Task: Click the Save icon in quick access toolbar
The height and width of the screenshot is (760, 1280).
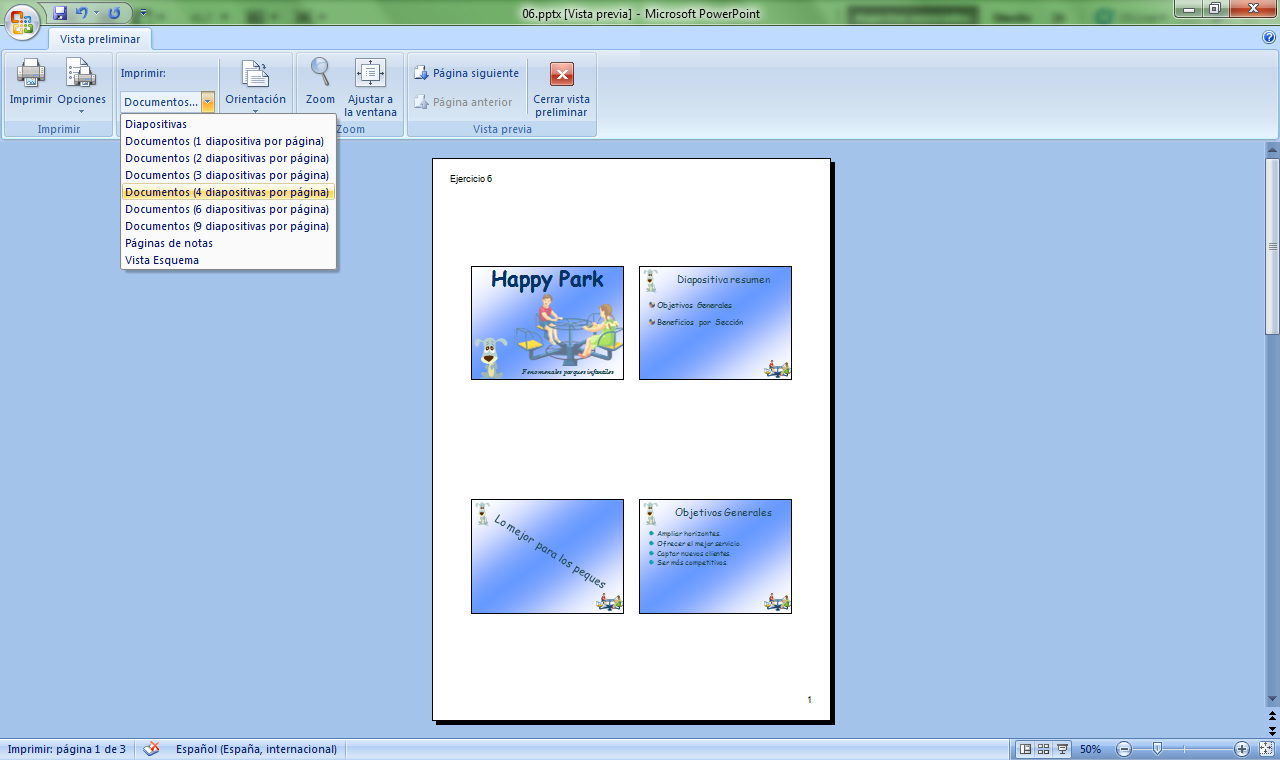Action: pyautogui.click(x=61, y=13)
